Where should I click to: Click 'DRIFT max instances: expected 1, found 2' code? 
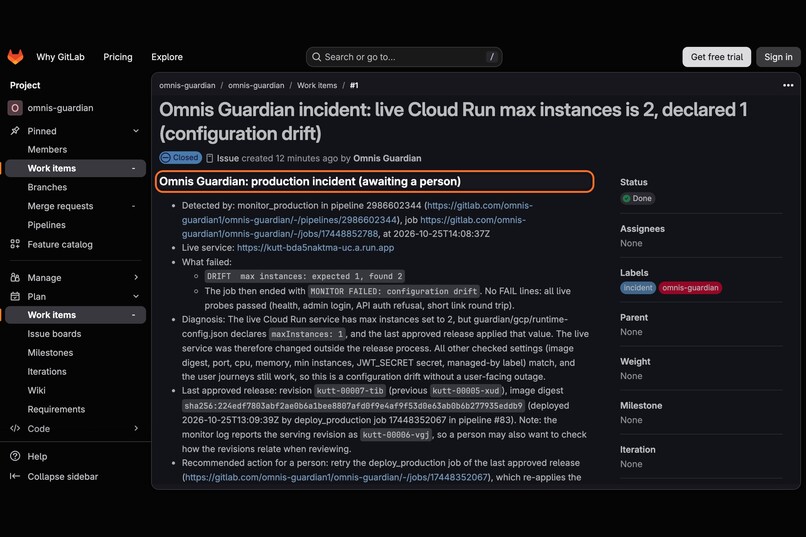click(305, 276)
